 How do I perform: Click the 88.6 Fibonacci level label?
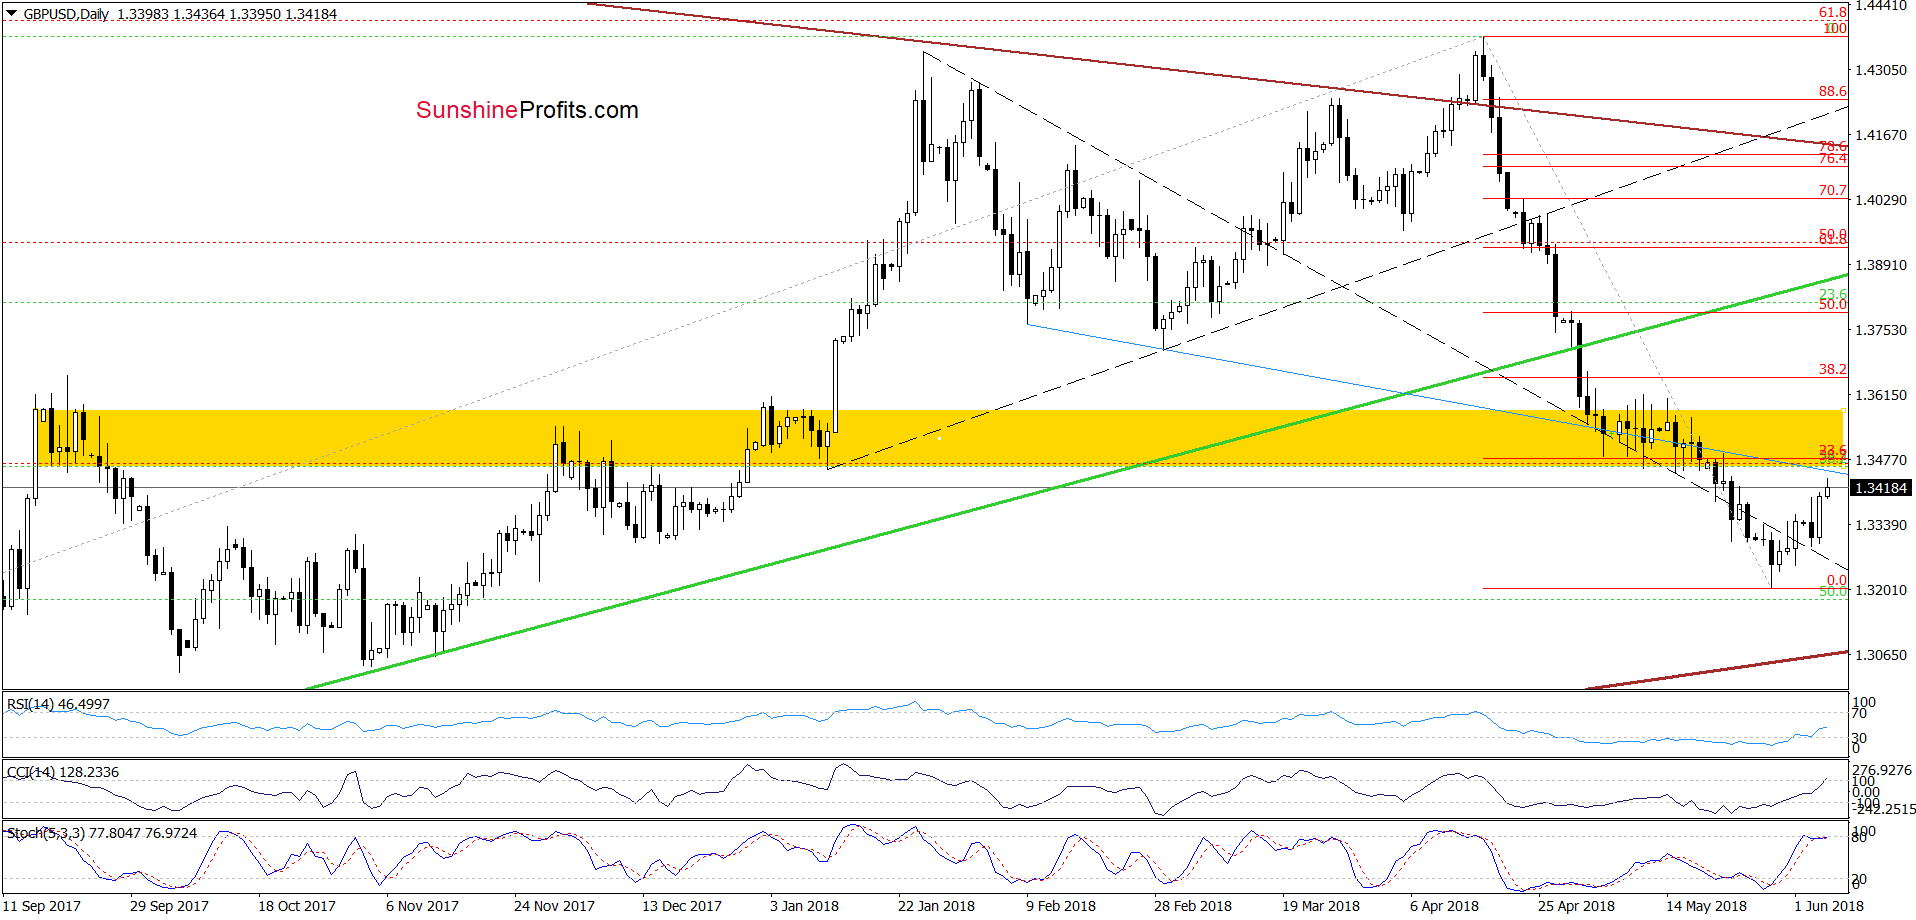tap(1832, 91)
